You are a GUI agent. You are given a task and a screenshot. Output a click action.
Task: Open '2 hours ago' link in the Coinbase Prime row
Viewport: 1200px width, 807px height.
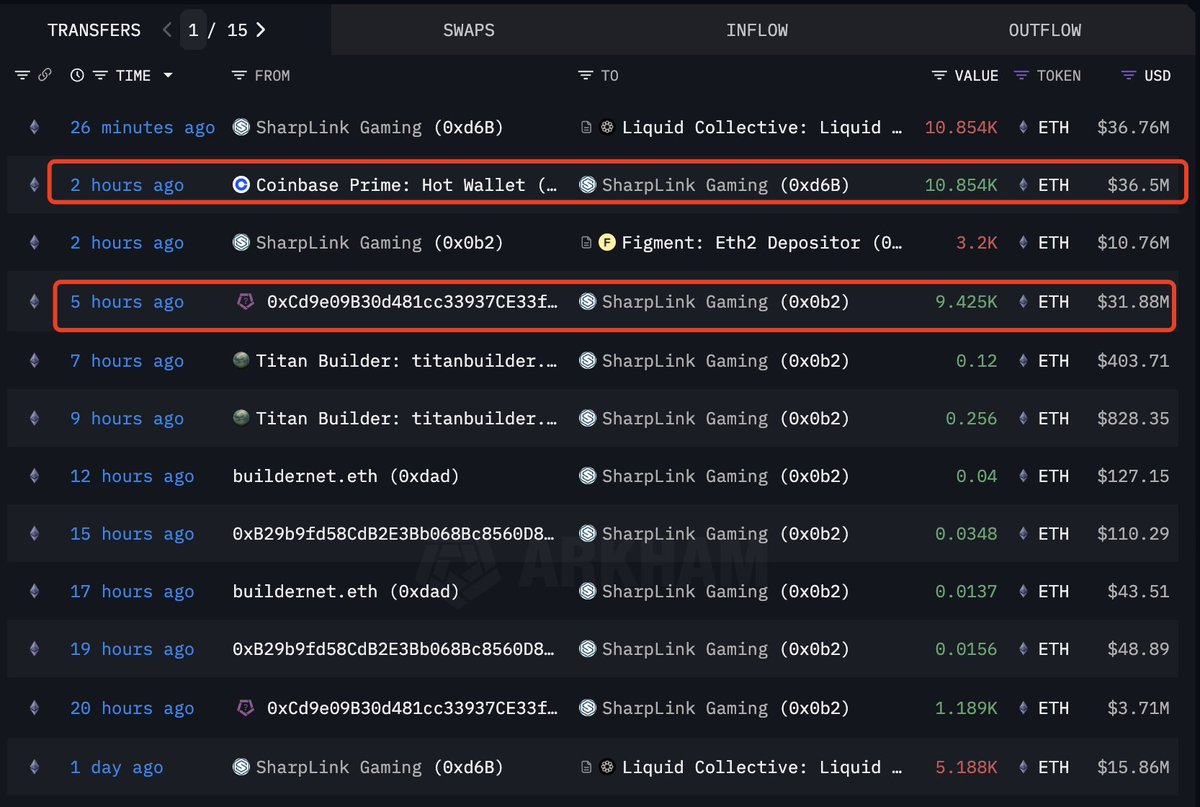pyautogui.click(x=127, y=185)
